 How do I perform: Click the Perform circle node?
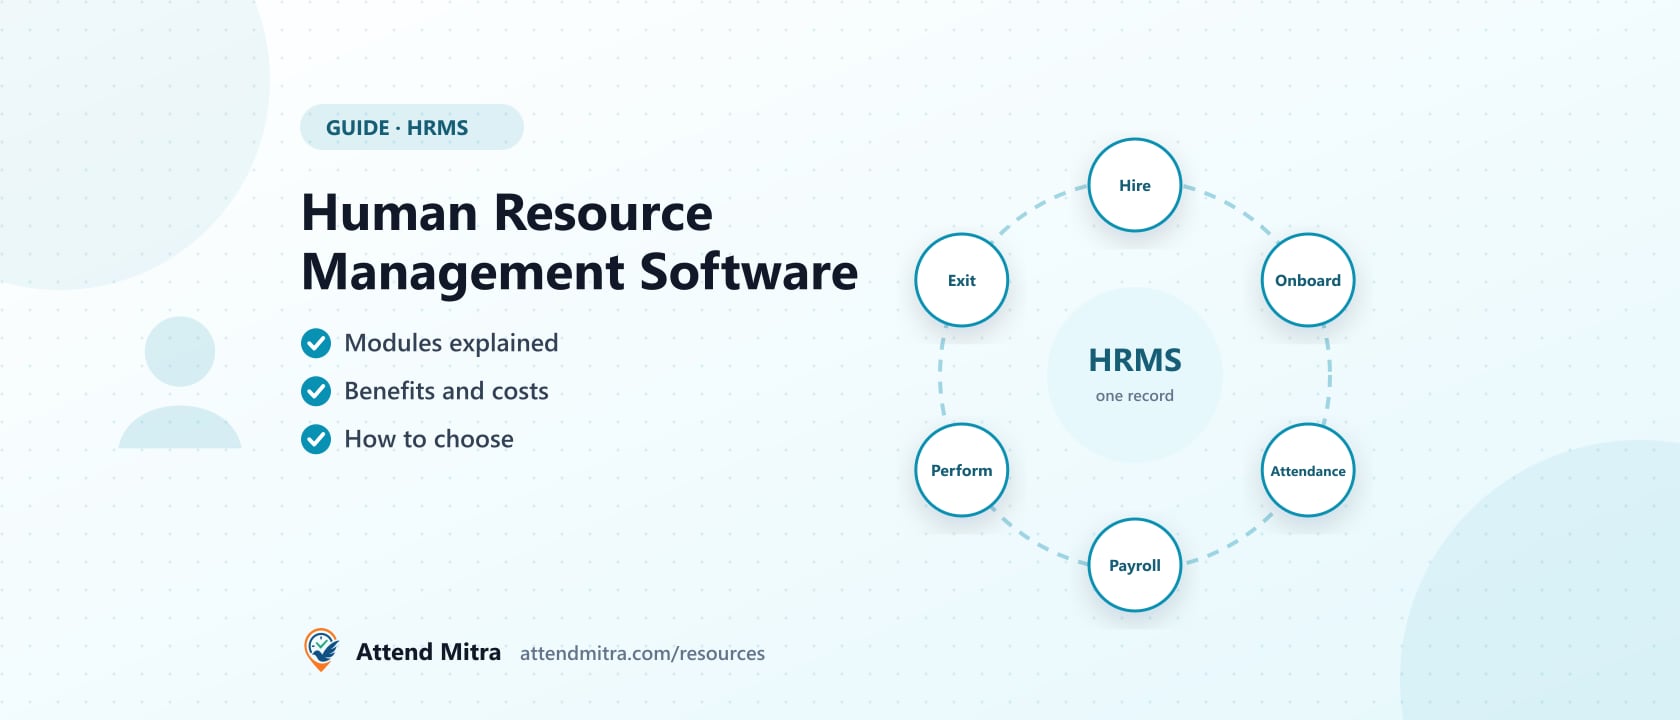click(x=962, y=470)
